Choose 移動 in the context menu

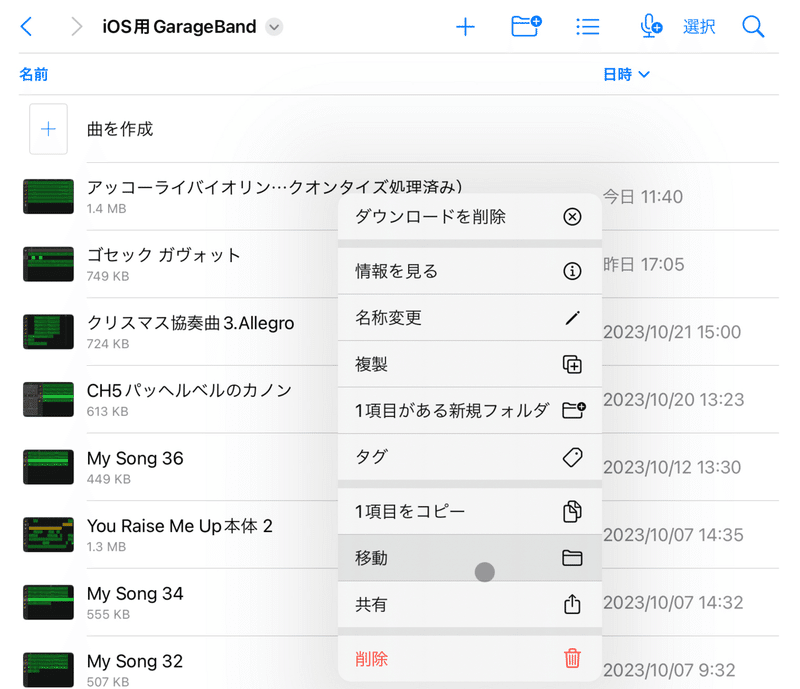coord(470,558)
